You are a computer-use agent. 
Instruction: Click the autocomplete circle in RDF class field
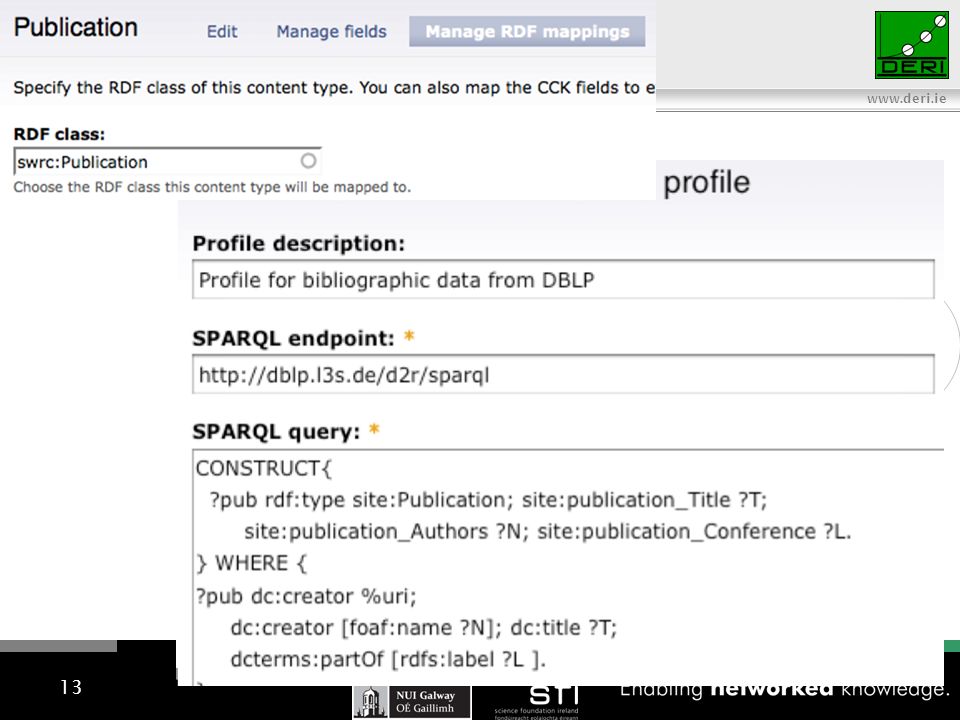coord(308,161)
